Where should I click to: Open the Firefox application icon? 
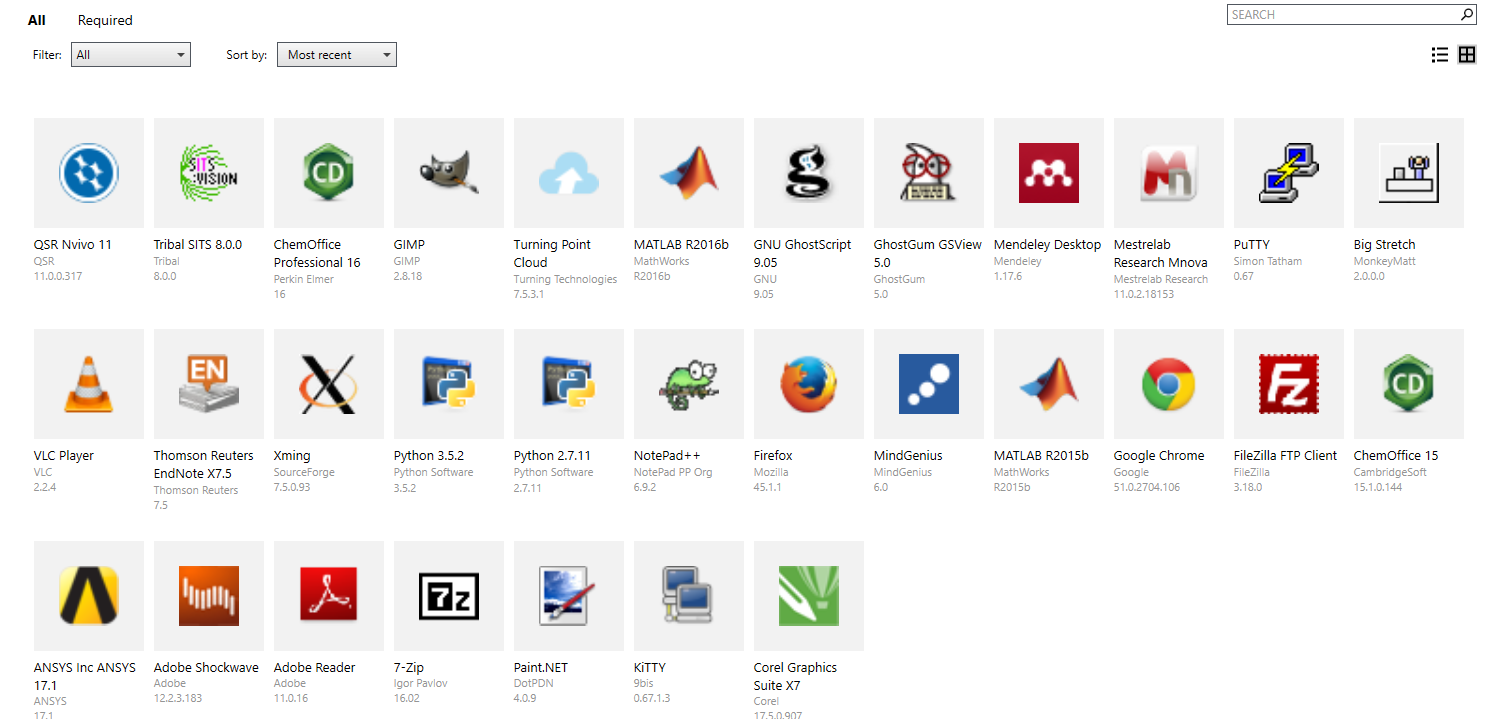[x=809, y=384]
